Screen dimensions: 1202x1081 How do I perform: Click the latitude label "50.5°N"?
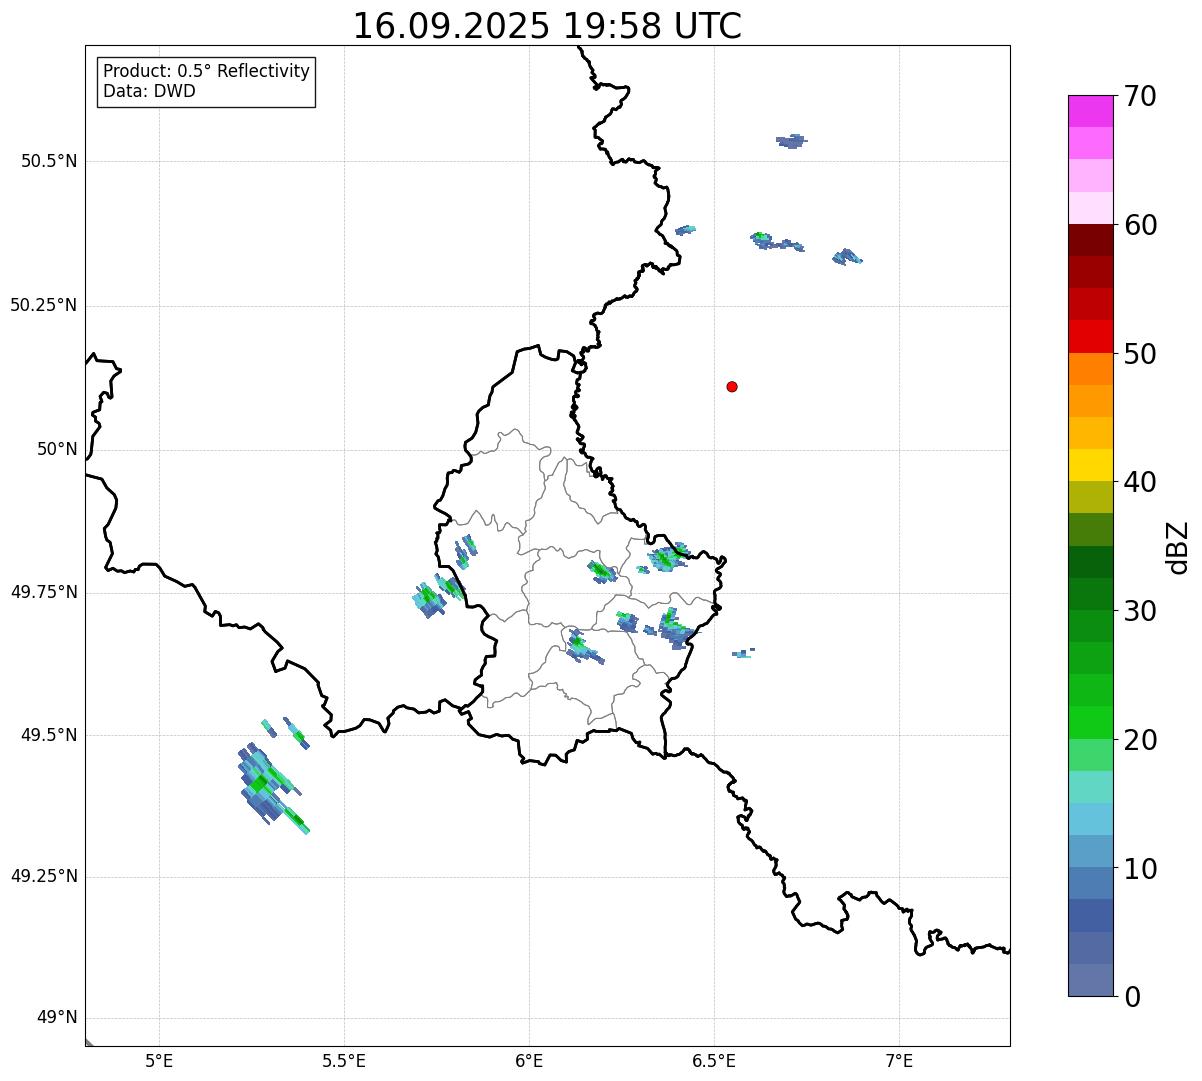pyautogui.click(x=50, y=161)
